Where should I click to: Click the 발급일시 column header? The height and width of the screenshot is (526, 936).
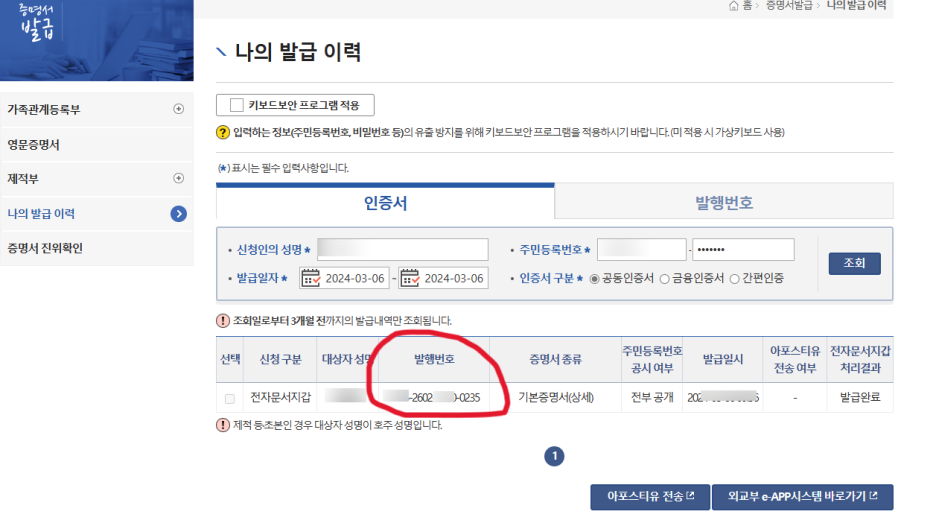click(x=723, y=359)
